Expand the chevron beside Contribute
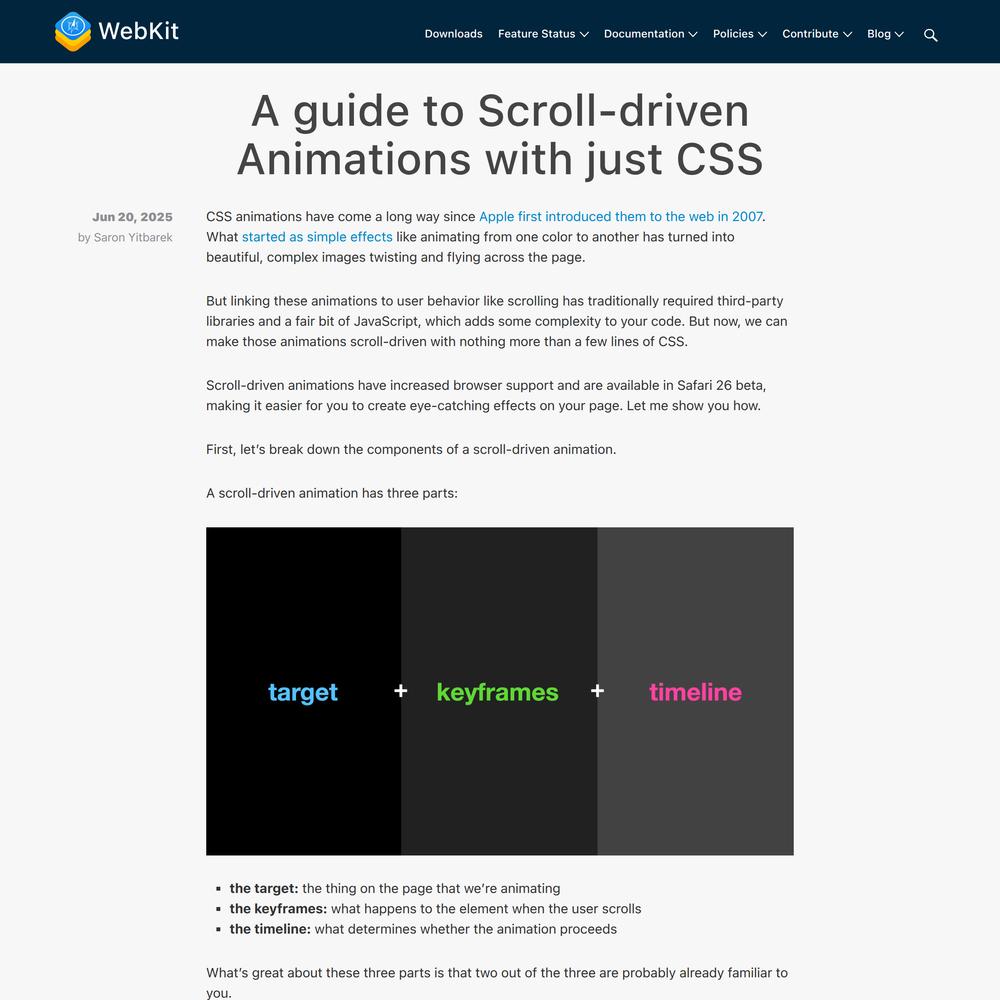Screen dimensions: 1000x1000 coord(847,35)
